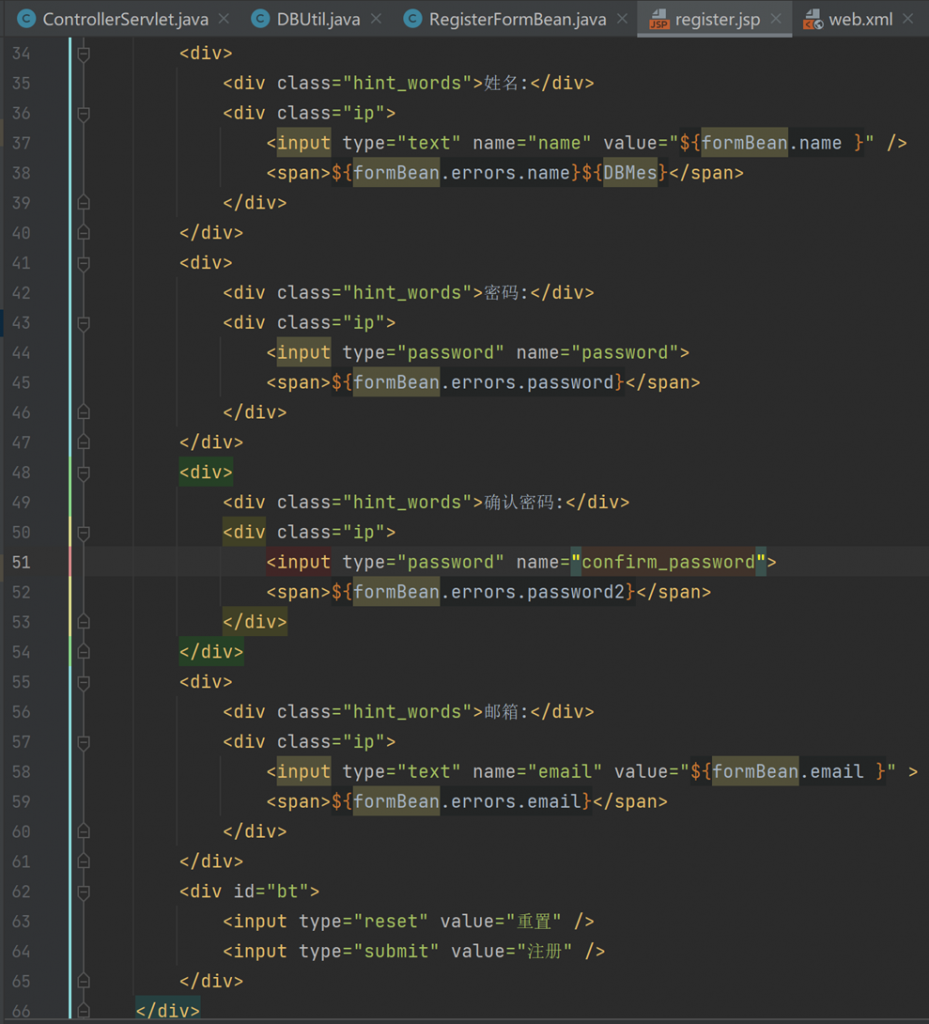929x1024 pixels.
Task: Click the 密码 label text on line 42
Action: point(501,293)
